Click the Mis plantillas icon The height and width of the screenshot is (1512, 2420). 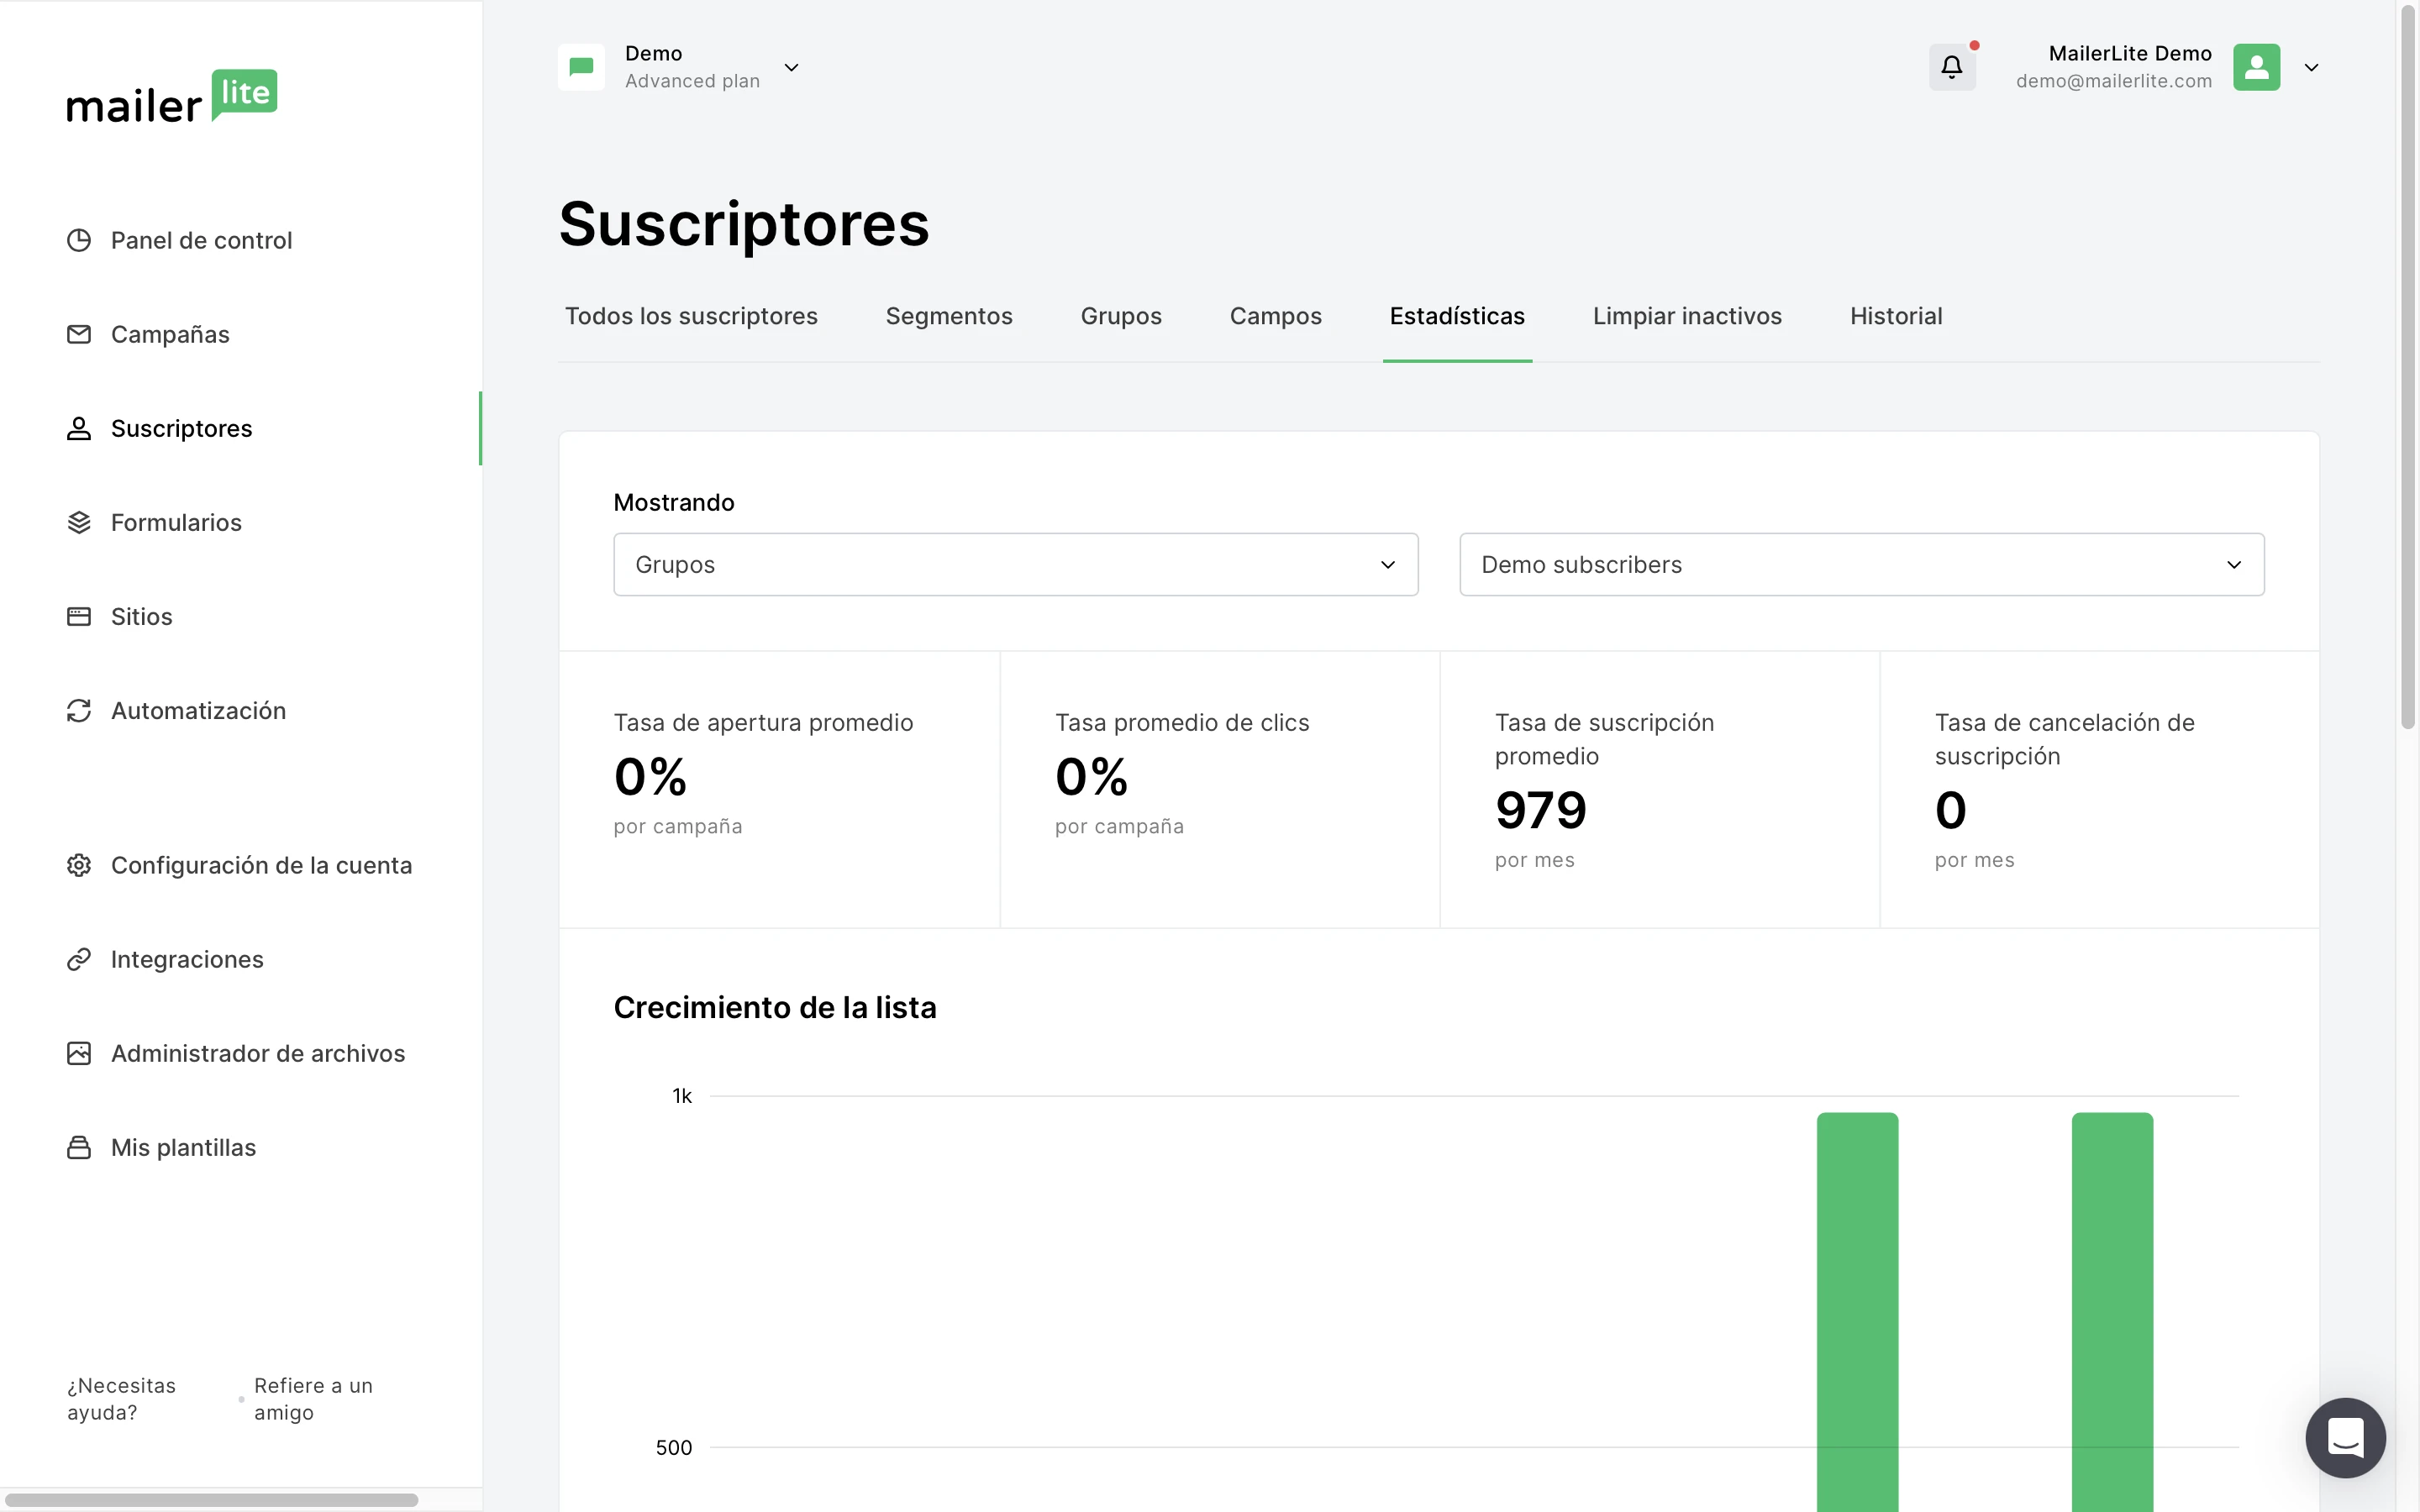(79, 1147)
